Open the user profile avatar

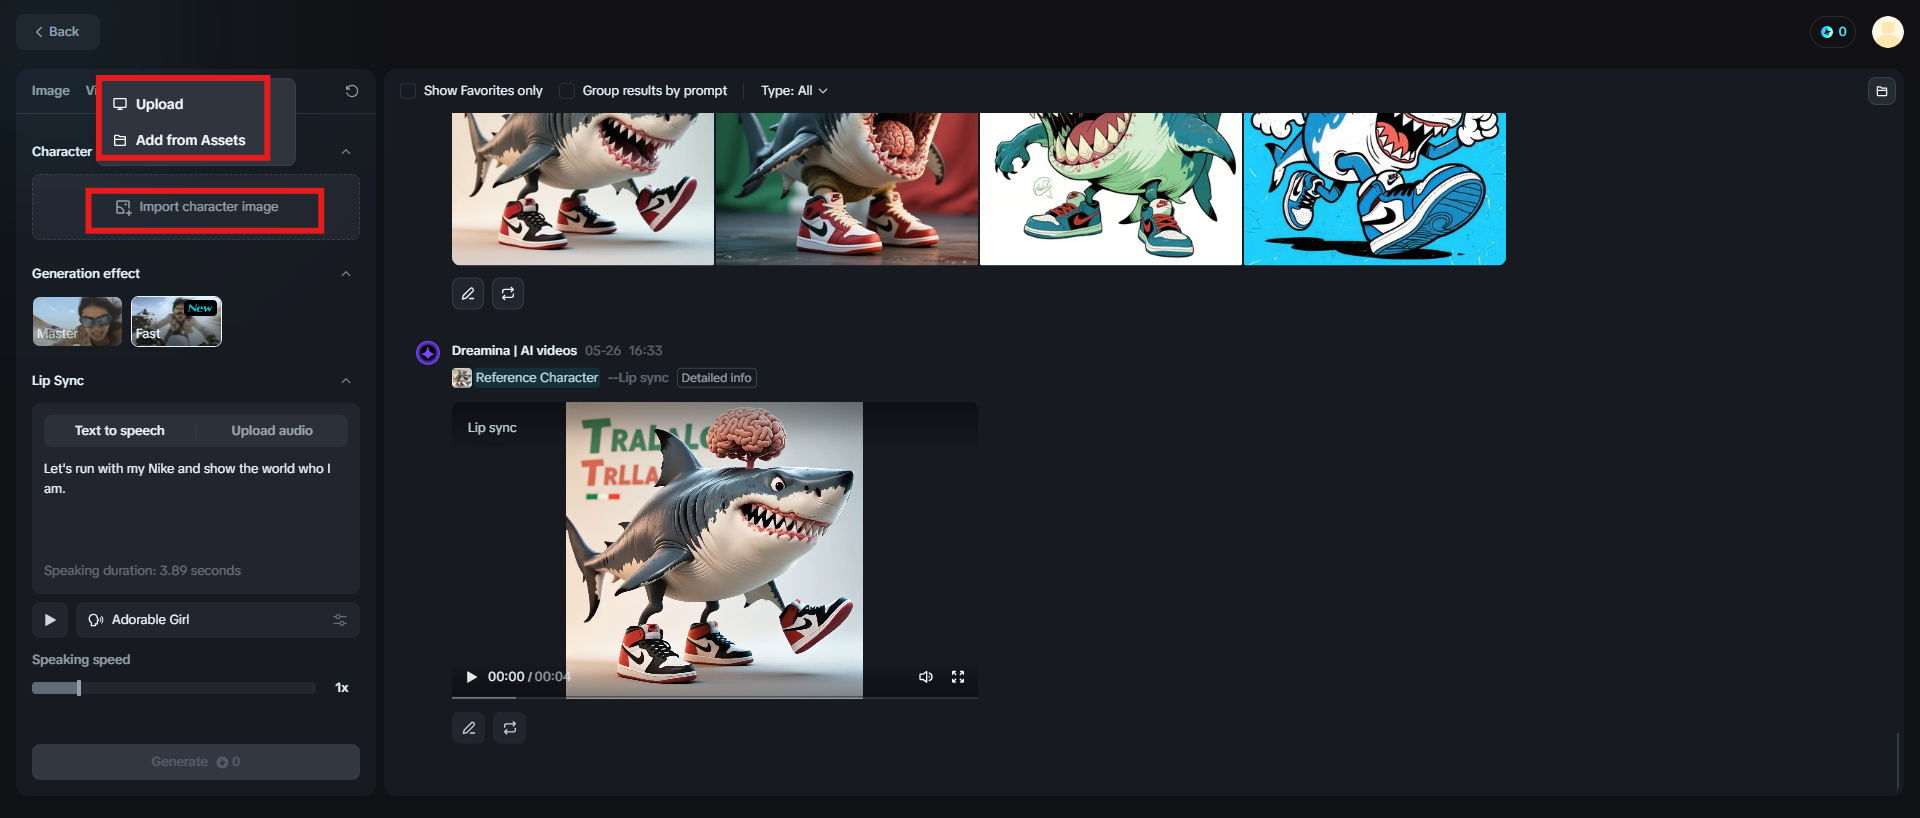(x=1887, y=32)
